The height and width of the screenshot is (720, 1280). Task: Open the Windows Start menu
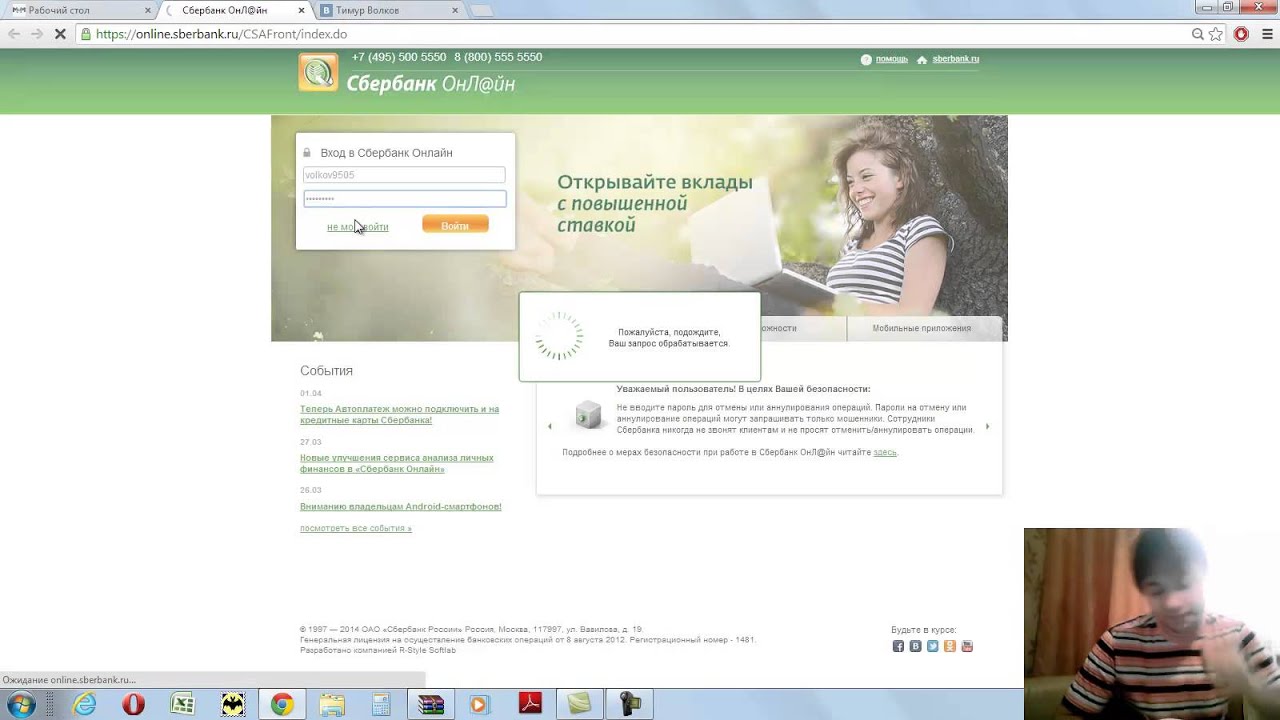(21, 705)
